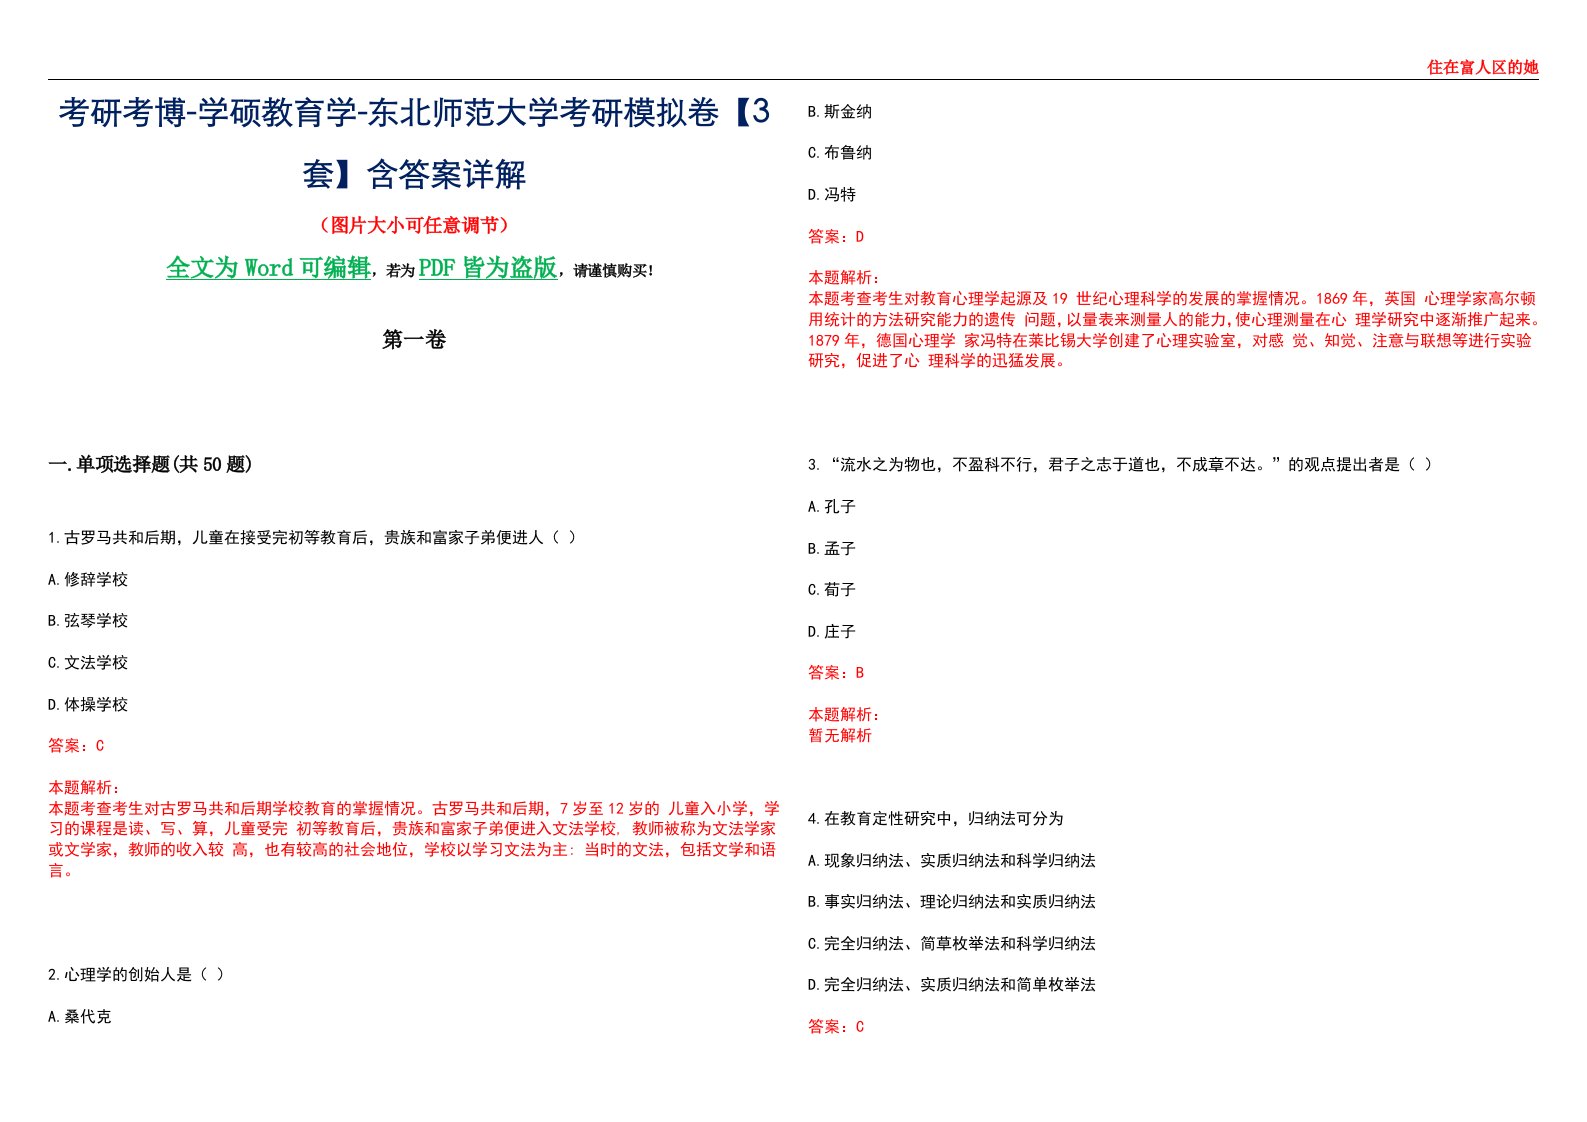Image resolution: width=1587 pixels, height=1122 pixels.
Task: Click the answer line 答案：B
Action: [836, 673]
